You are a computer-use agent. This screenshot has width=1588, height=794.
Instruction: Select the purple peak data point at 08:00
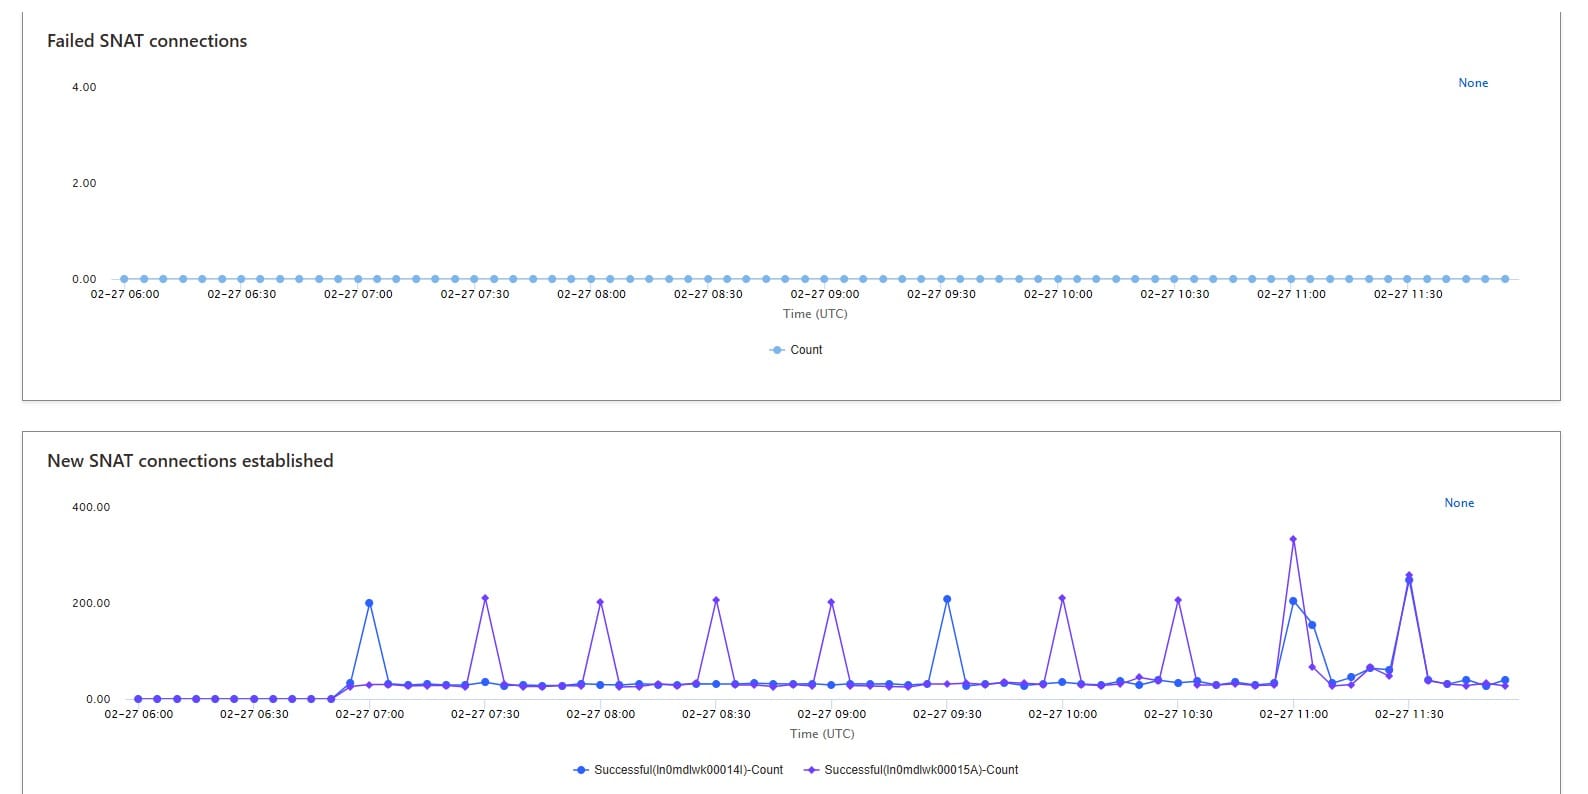pos(600,602)
